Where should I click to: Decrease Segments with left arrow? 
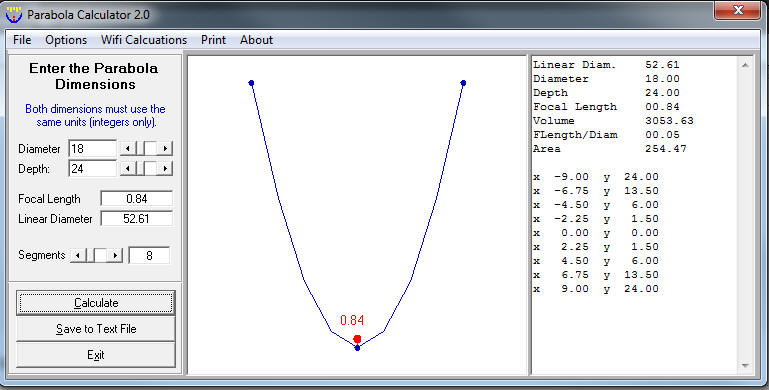click(77, 255)
